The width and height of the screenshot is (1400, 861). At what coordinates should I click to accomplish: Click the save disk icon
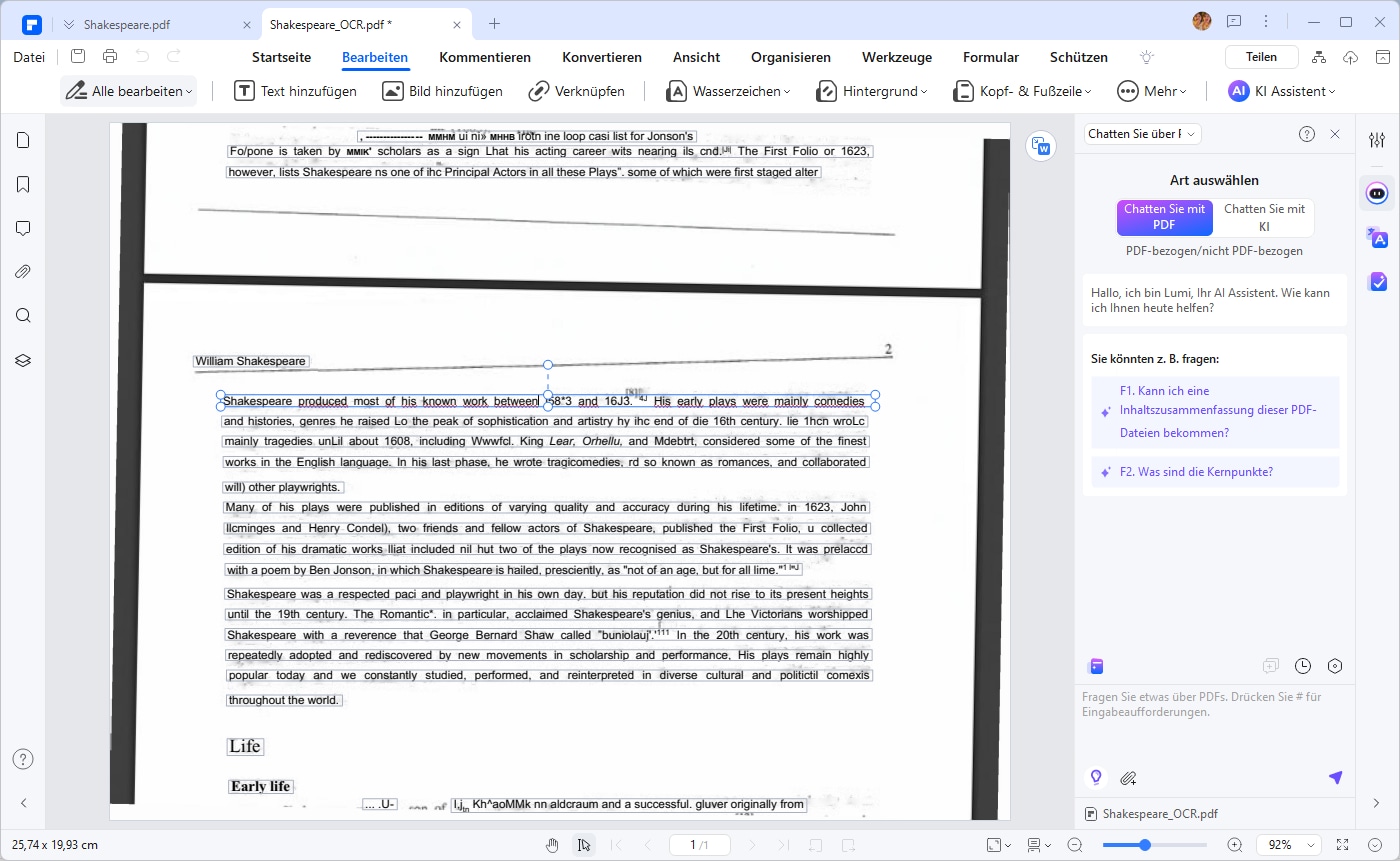(x=78, y=57)
